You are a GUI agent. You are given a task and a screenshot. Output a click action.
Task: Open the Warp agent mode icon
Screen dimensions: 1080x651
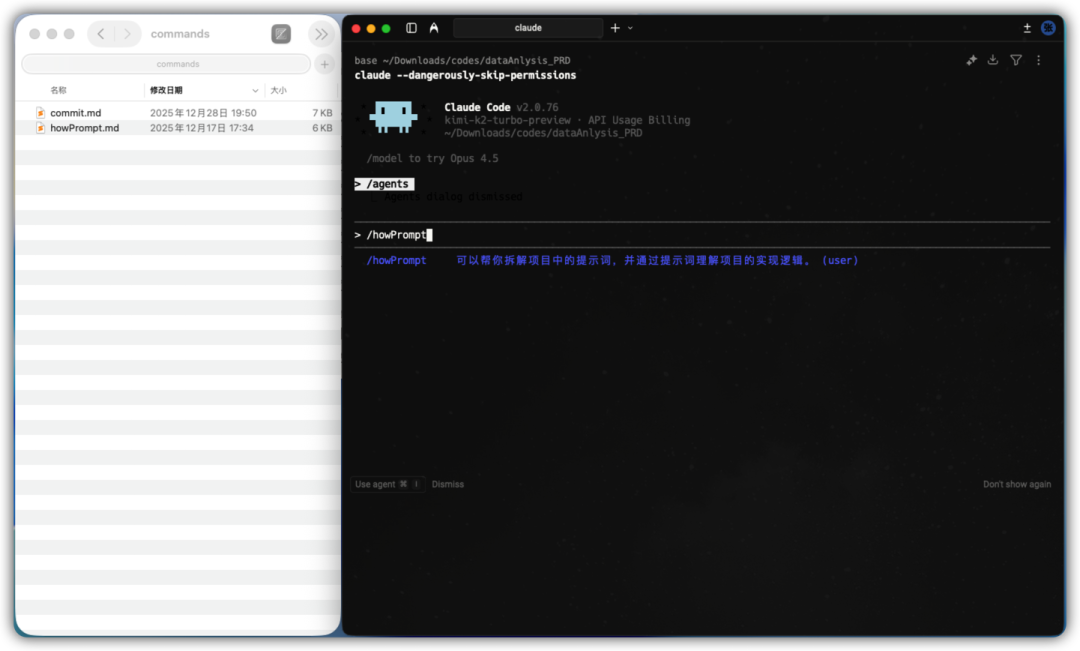point(434,28)
